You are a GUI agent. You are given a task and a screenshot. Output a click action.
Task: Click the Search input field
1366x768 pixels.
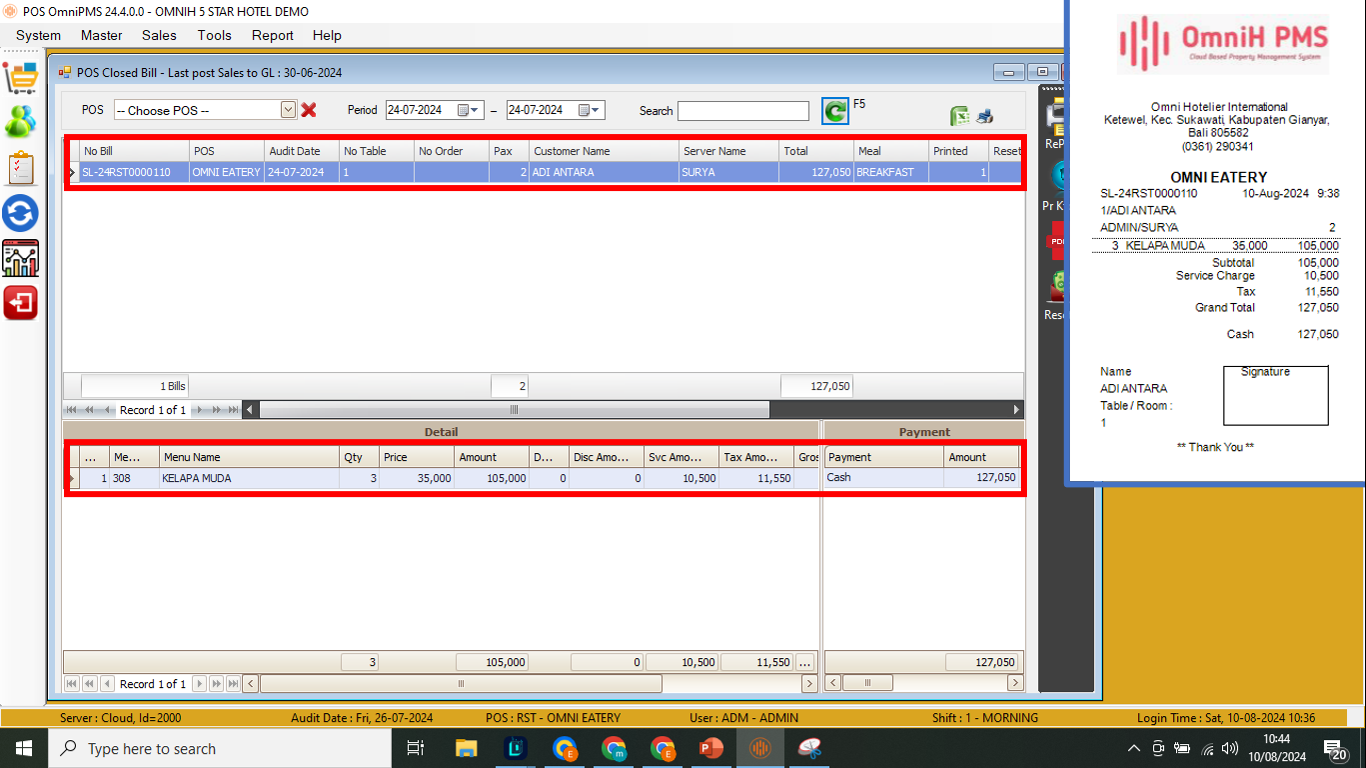(743, 111)
